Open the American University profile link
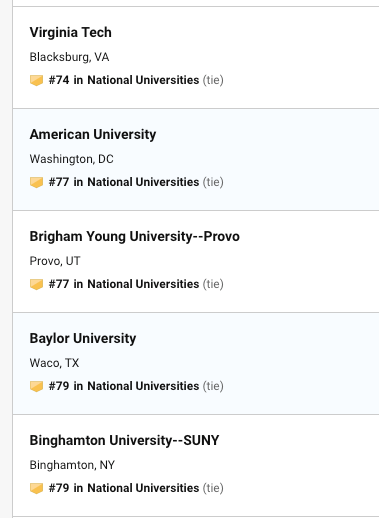Viewport: 379px width, 518px height. (93, 134)
